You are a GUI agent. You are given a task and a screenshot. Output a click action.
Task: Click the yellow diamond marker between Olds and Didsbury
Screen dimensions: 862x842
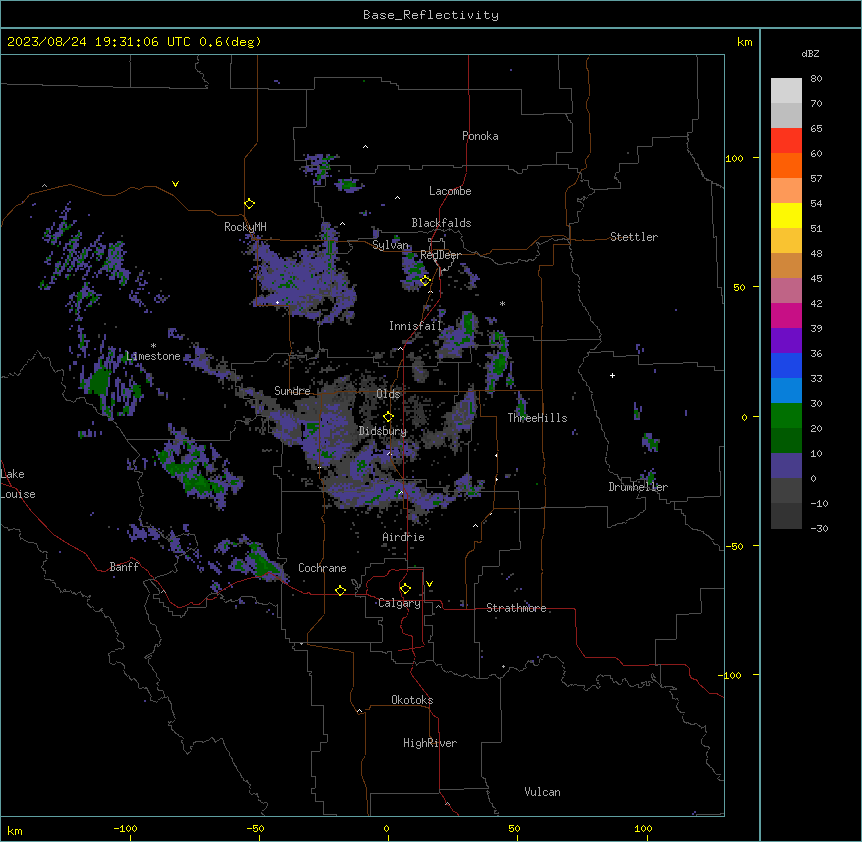point(388,417)
